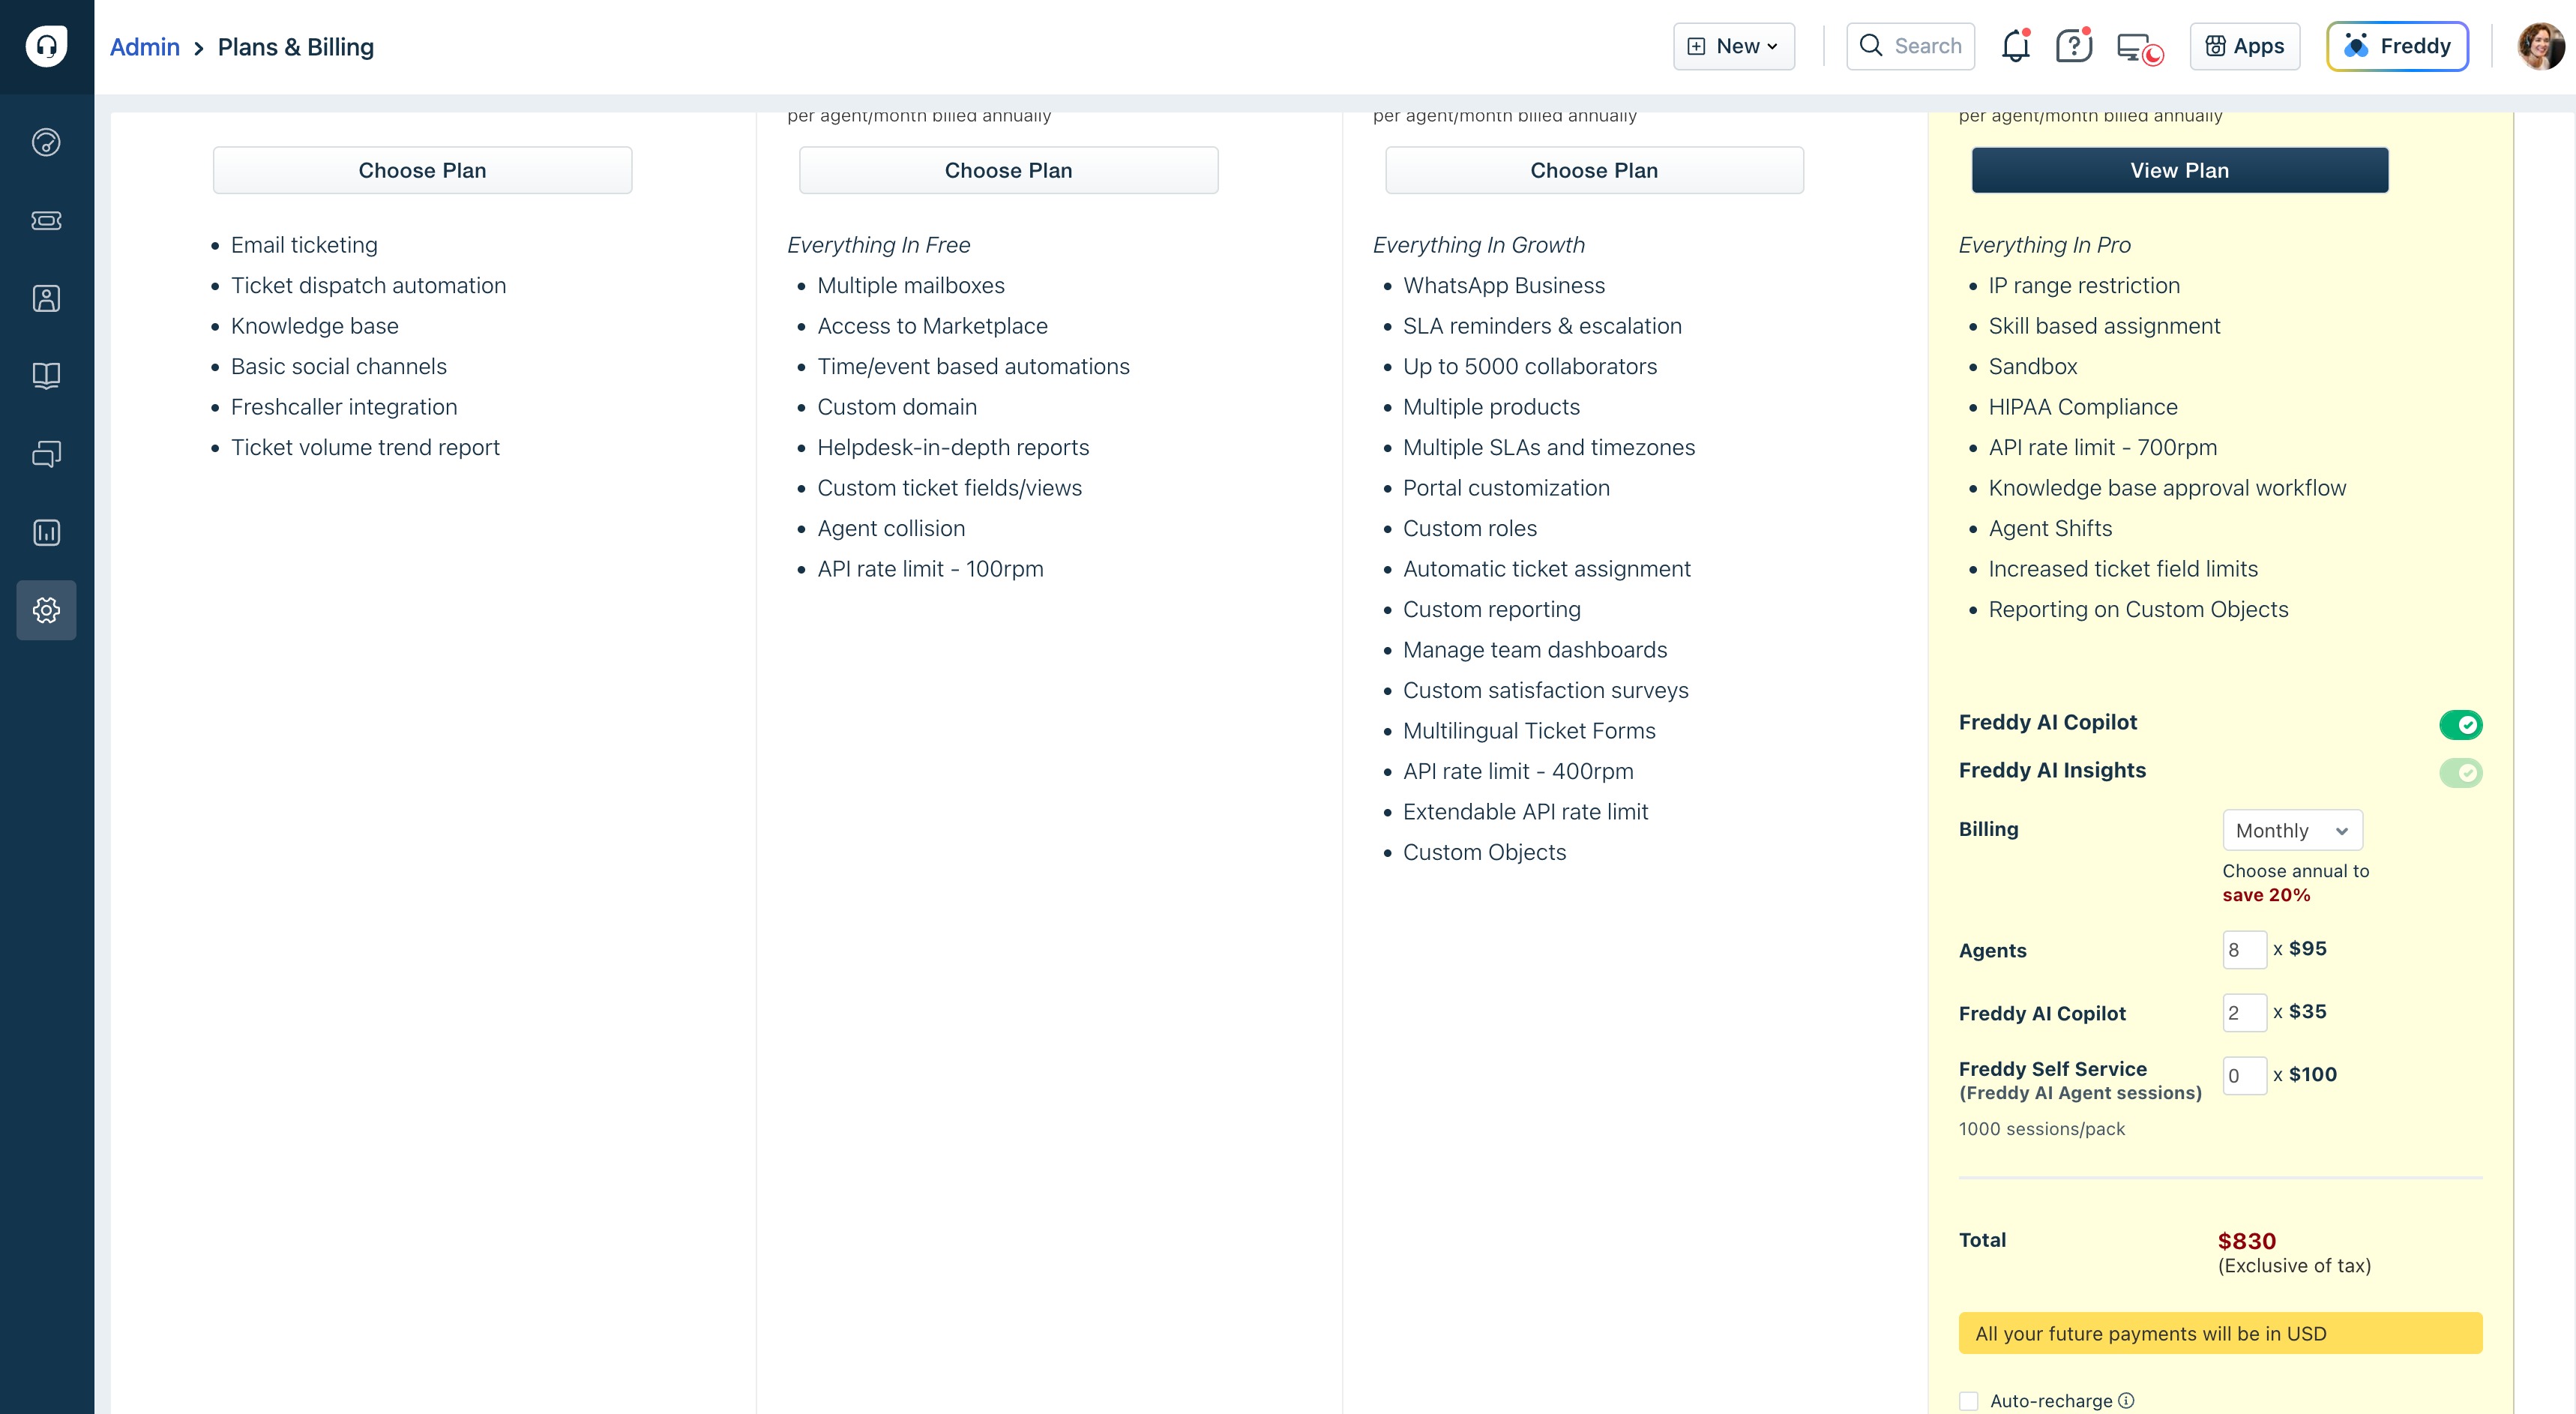Open Solutions book icon in sidebar

pos(46,376)
